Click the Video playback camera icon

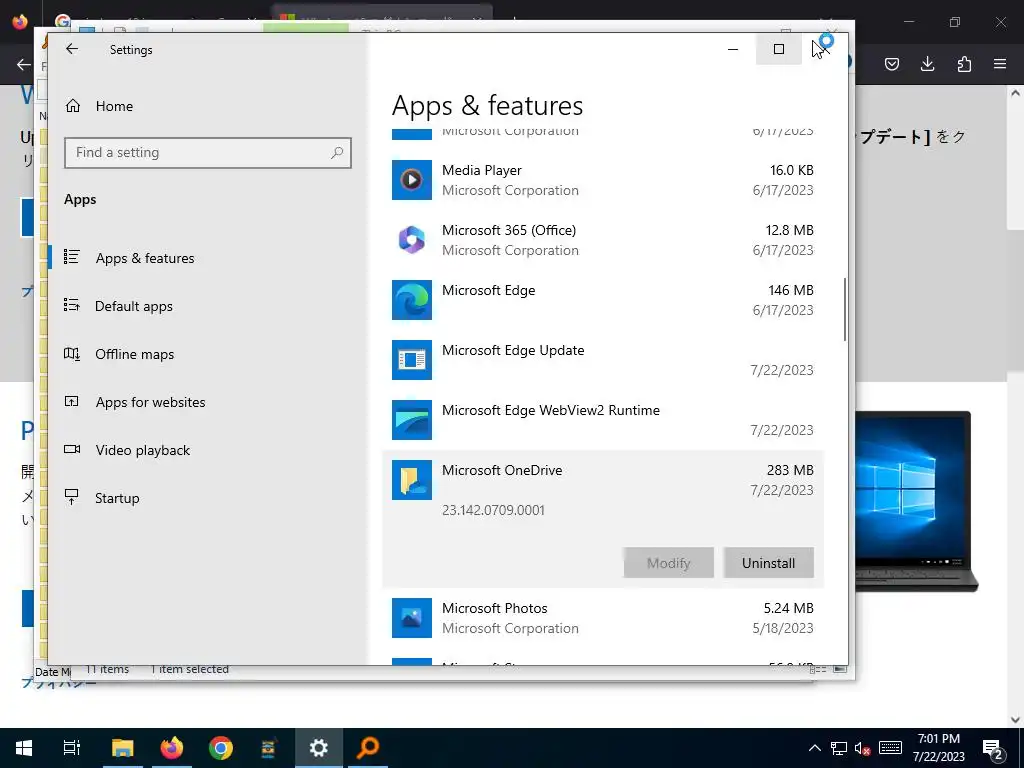click(x=72, y=449)
